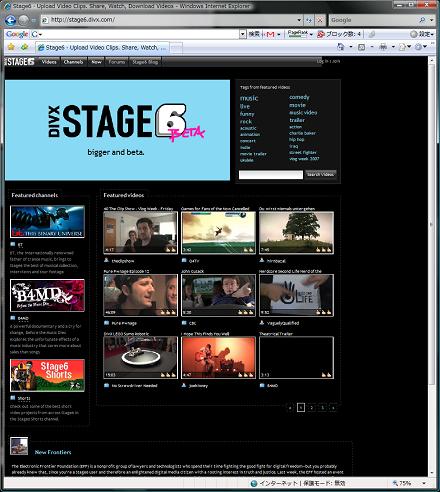Open the Favorites Center star icon
This screenshot has width=440, height=492.
point(11,47)
